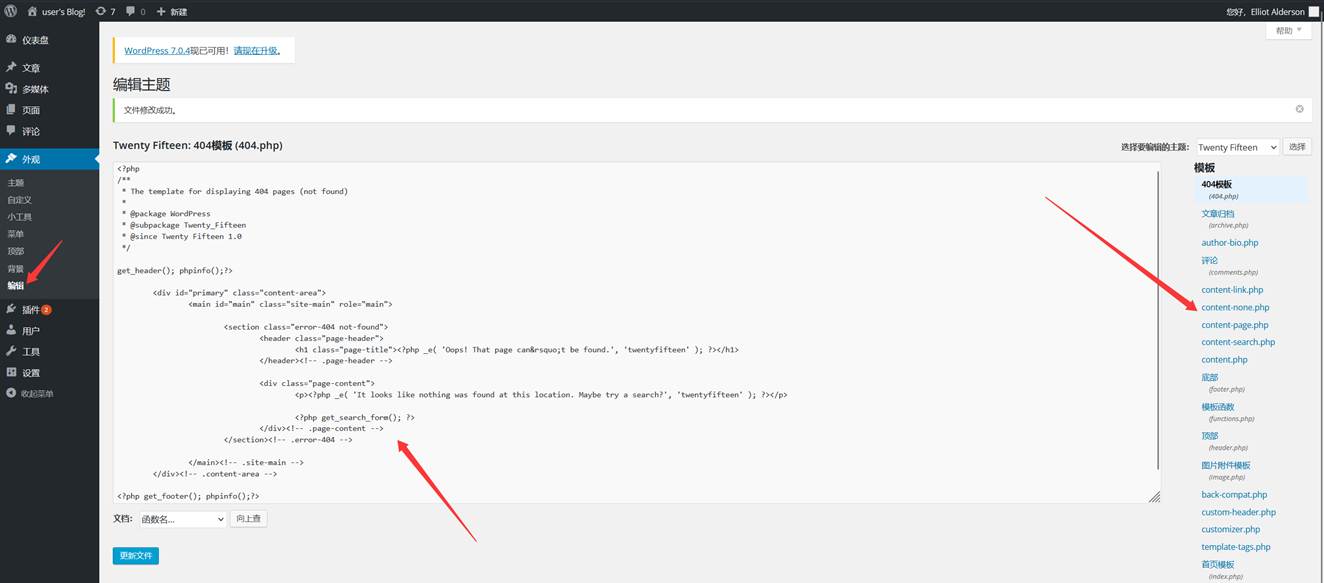The image size is (1324, 583).
Task: Collapse sidebar with 收起菜单 icon
Action: click(11, 393)
